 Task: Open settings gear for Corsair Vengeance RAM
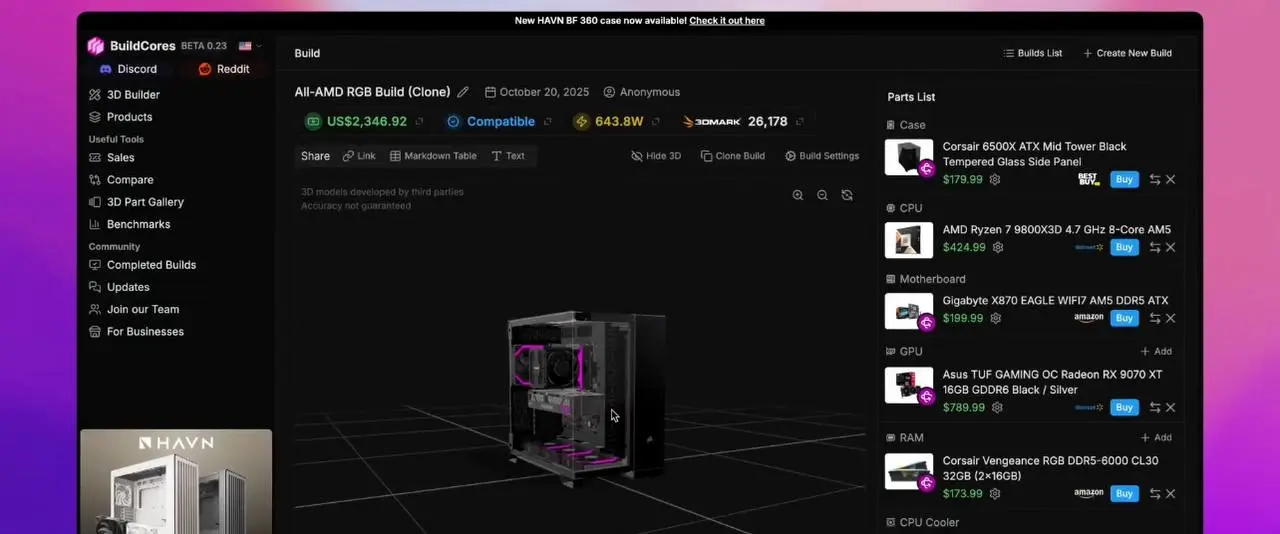tap(995, 493)
